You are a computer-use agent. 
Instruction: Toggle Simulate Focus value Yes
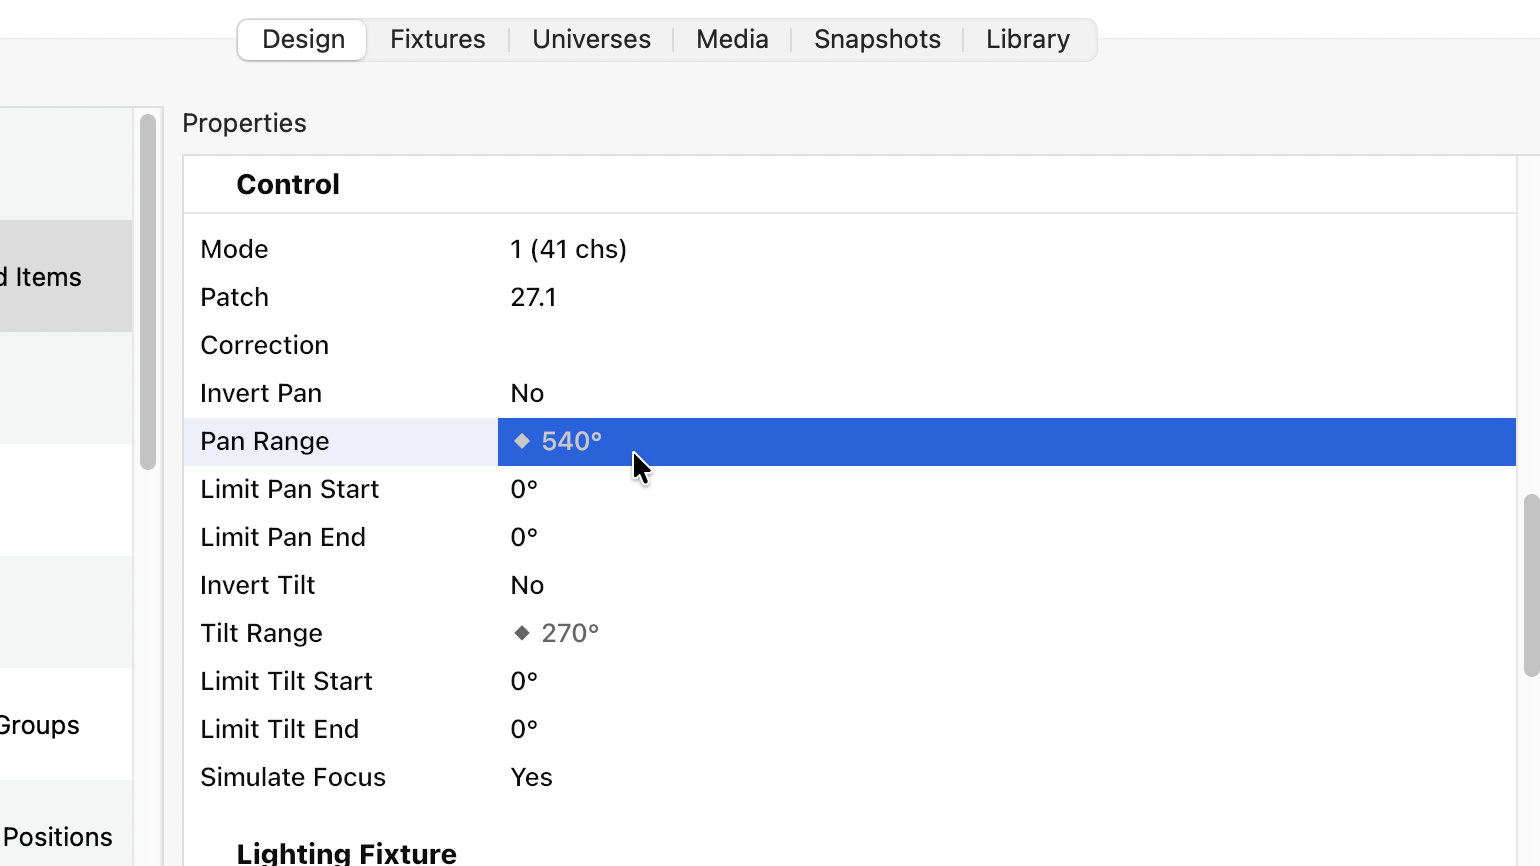click(x=531, y=777)
